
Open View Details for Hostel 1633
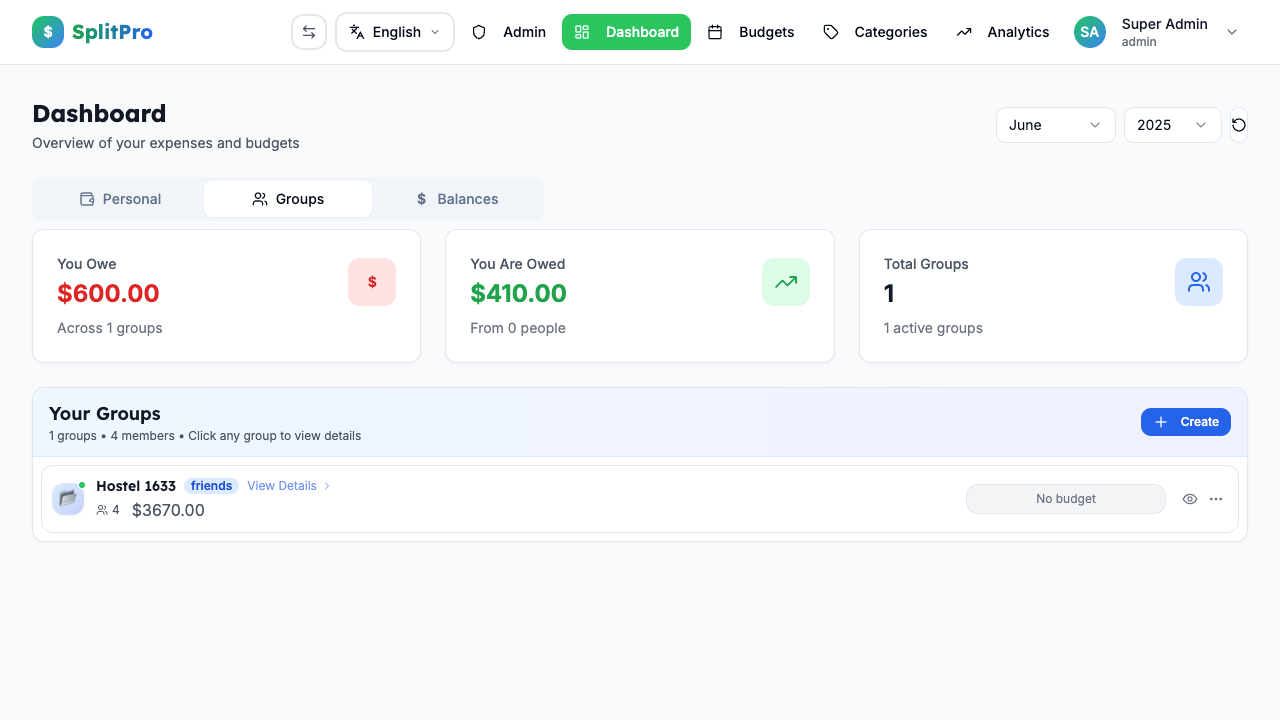282,485
